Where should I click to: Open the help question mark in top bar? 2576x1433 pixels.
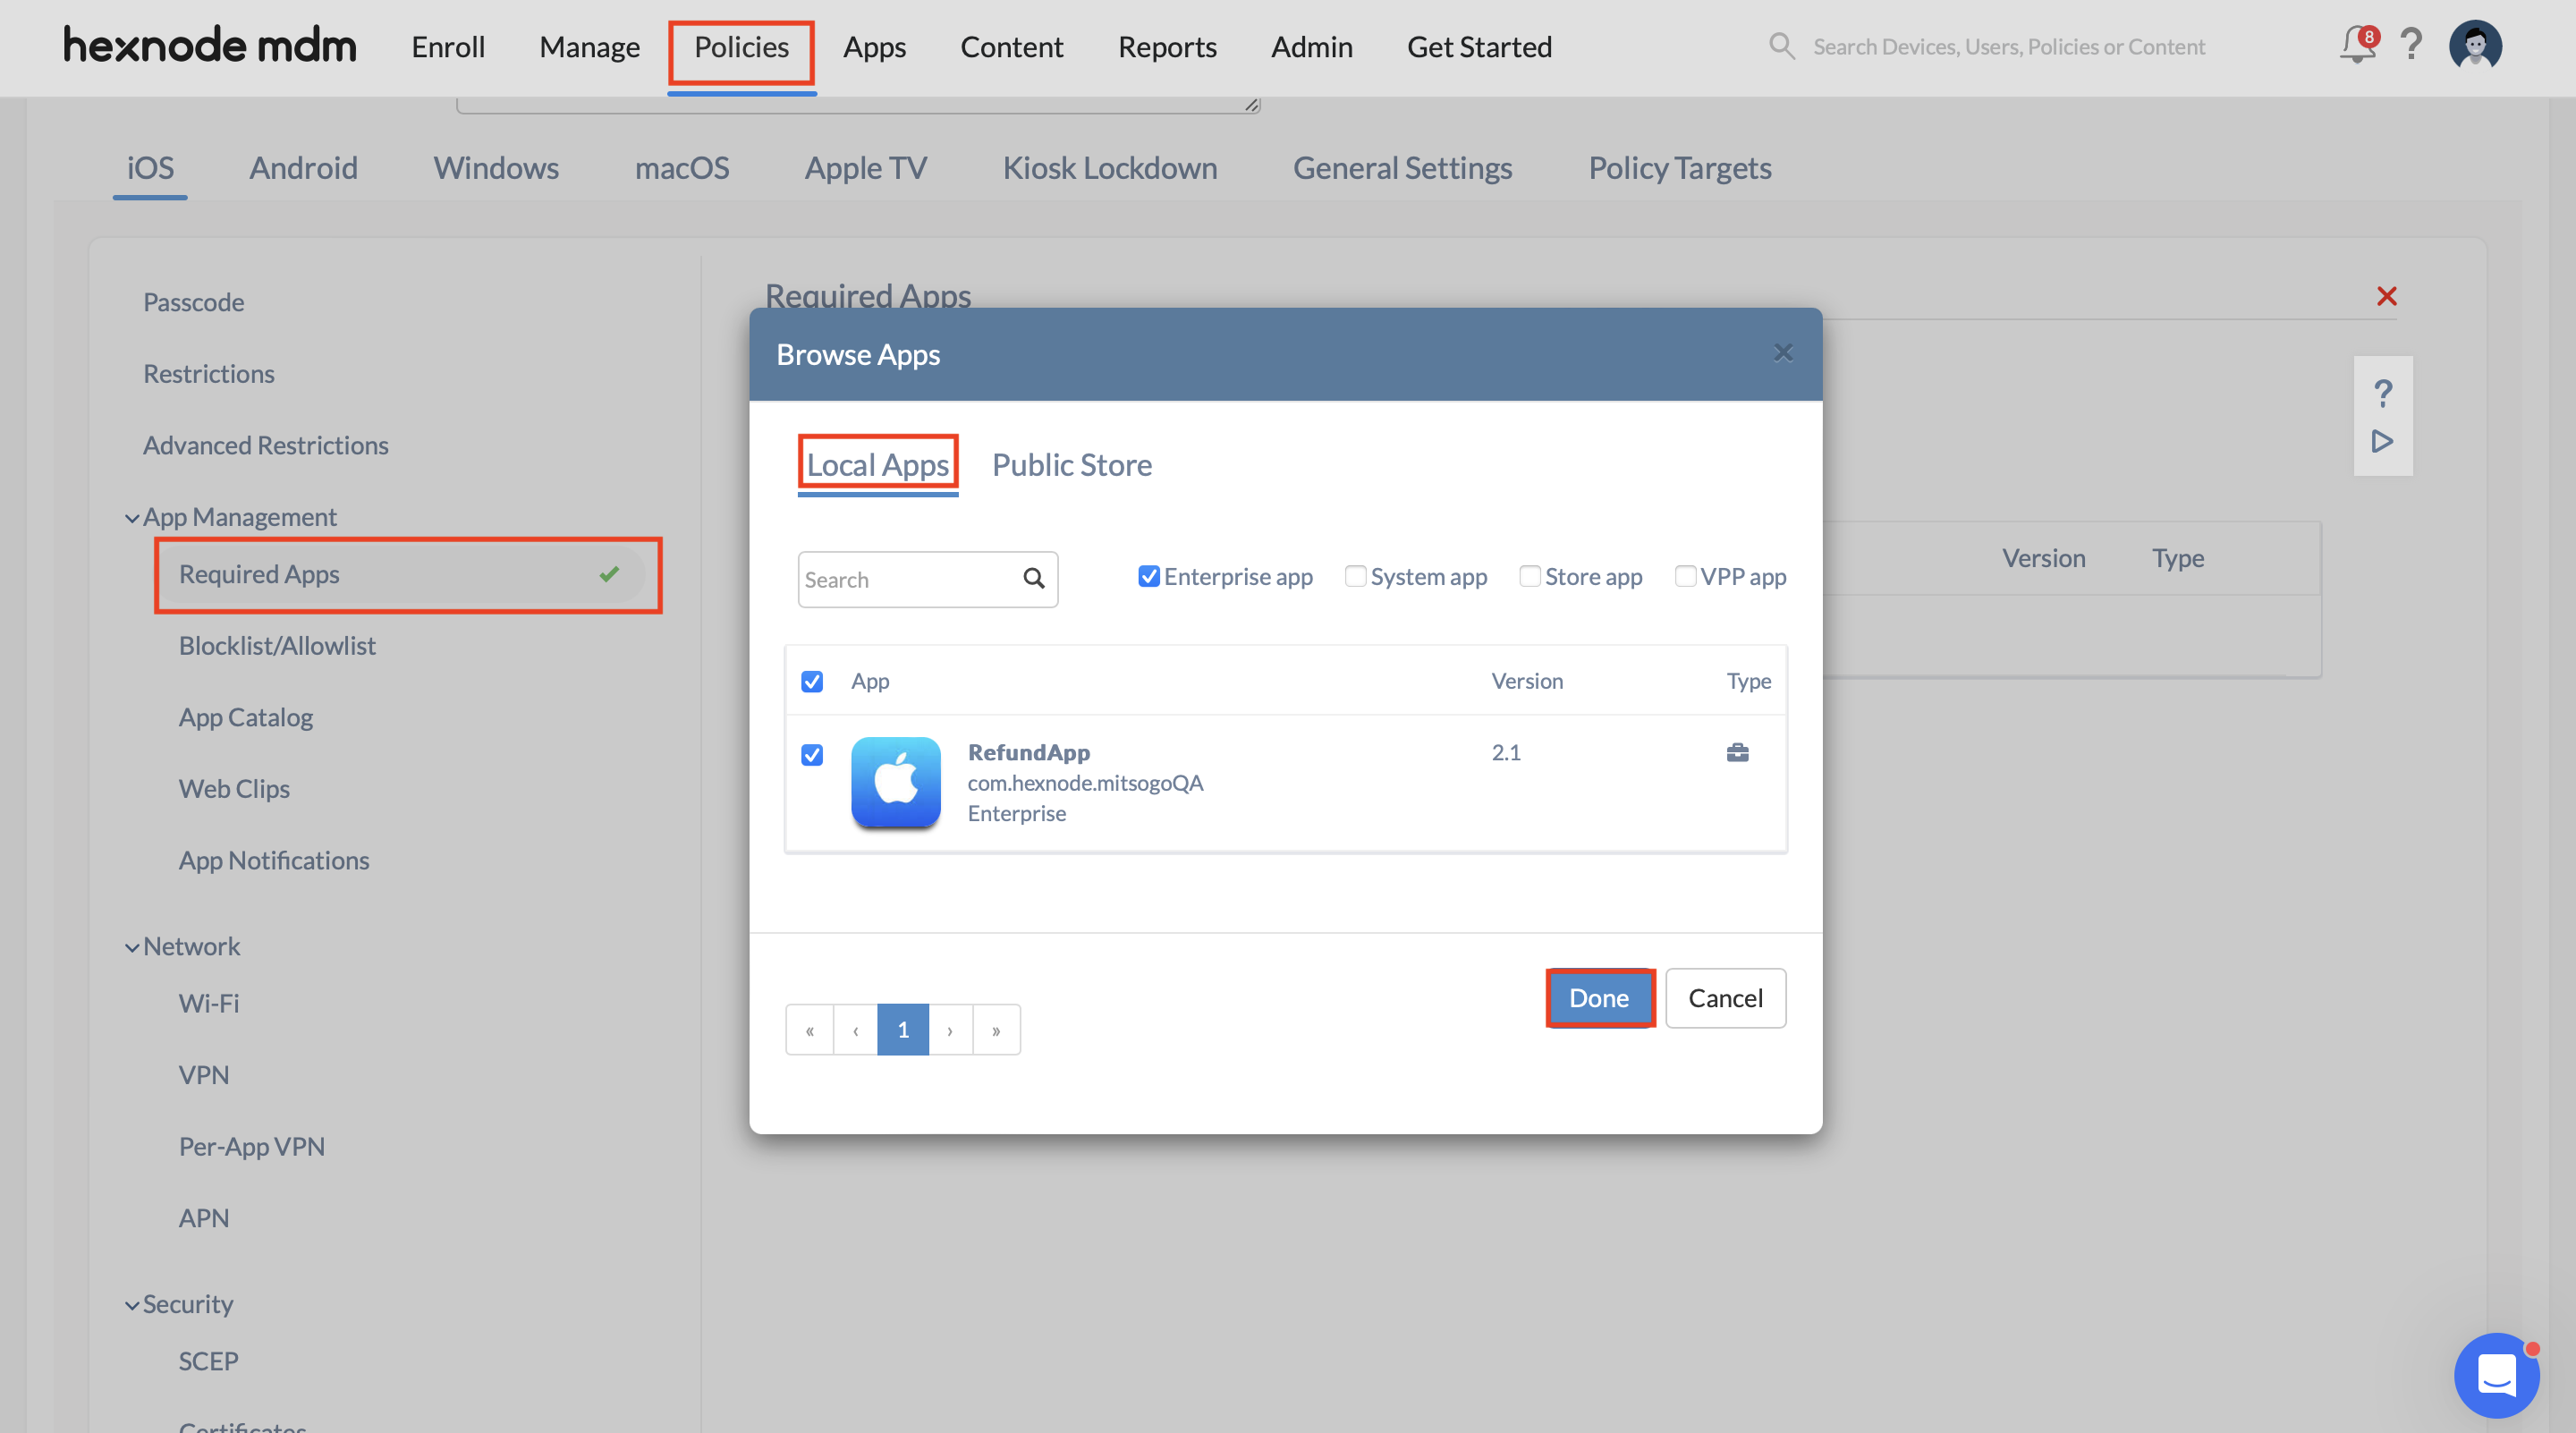(2411, 45)
